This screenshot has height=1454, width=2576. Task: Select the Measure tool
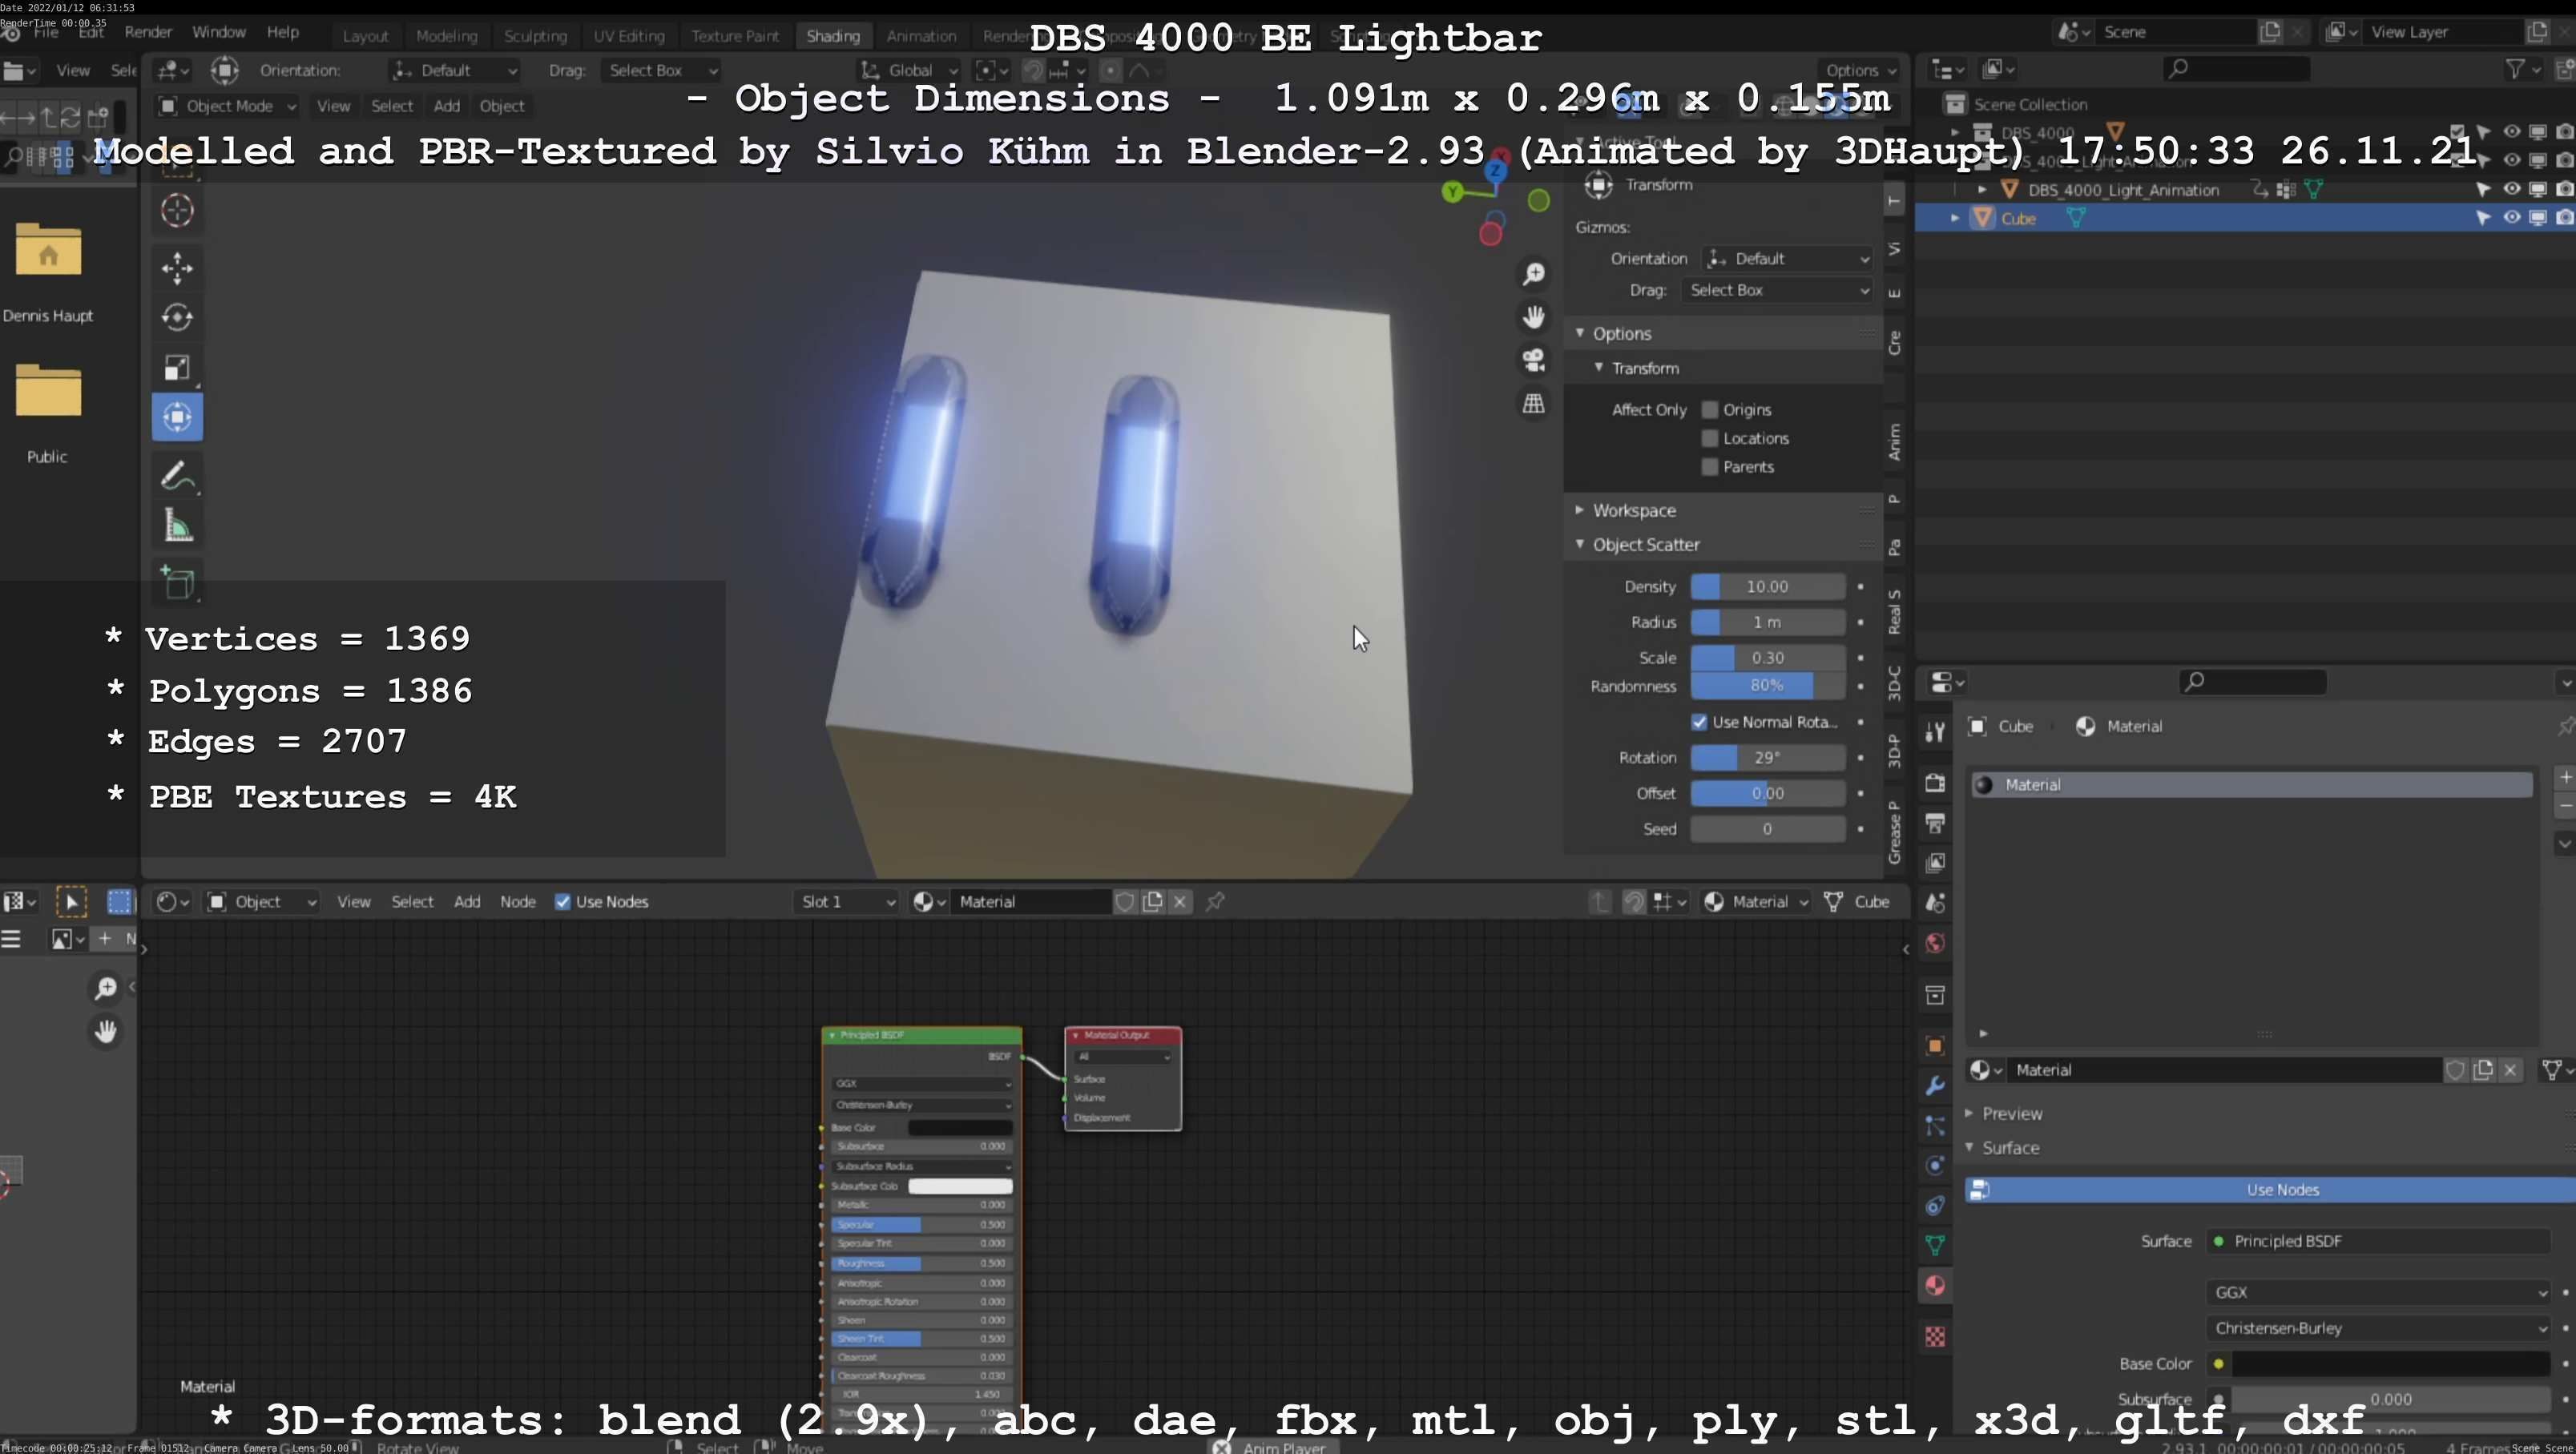(x=177, y=526)
